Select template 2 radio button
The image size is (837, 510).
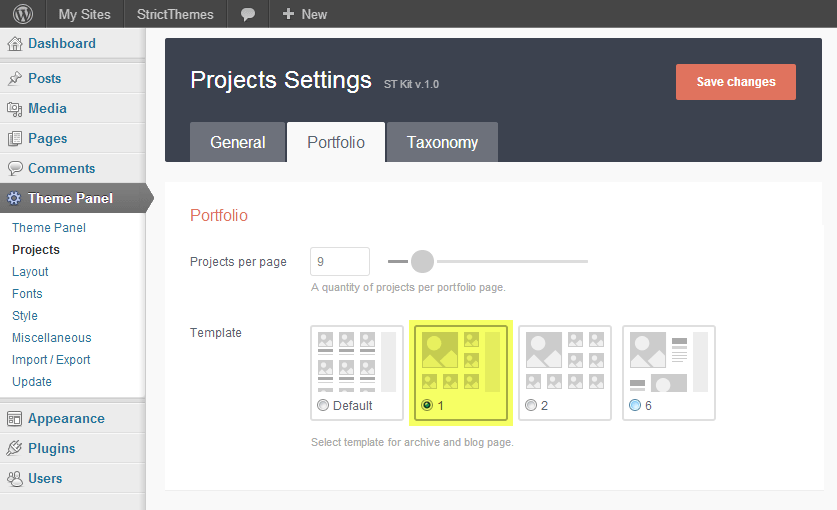coord(531,406)
